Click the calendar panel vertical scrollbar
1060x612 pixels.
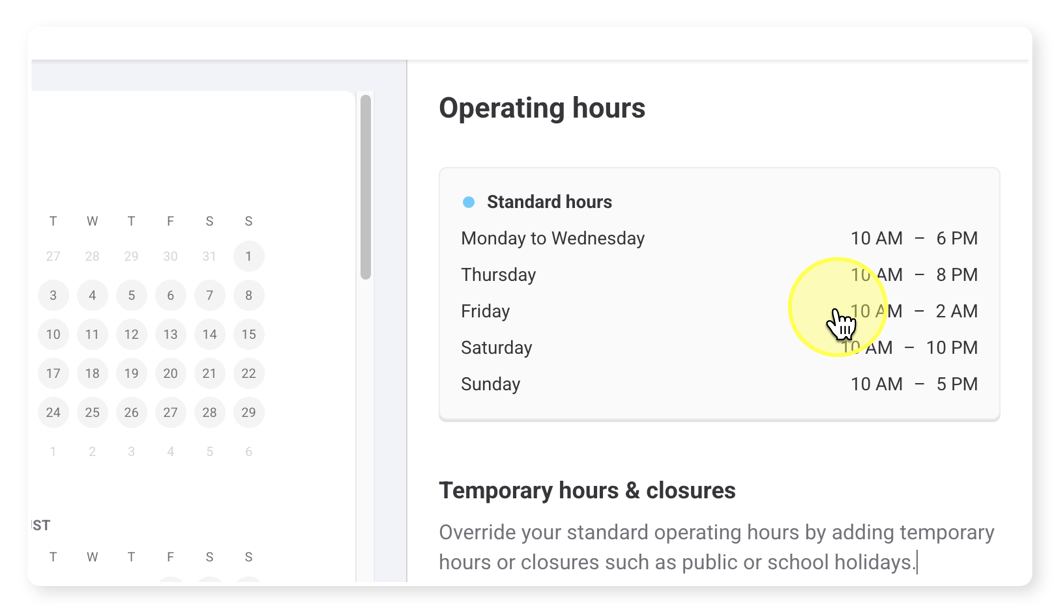366,187
